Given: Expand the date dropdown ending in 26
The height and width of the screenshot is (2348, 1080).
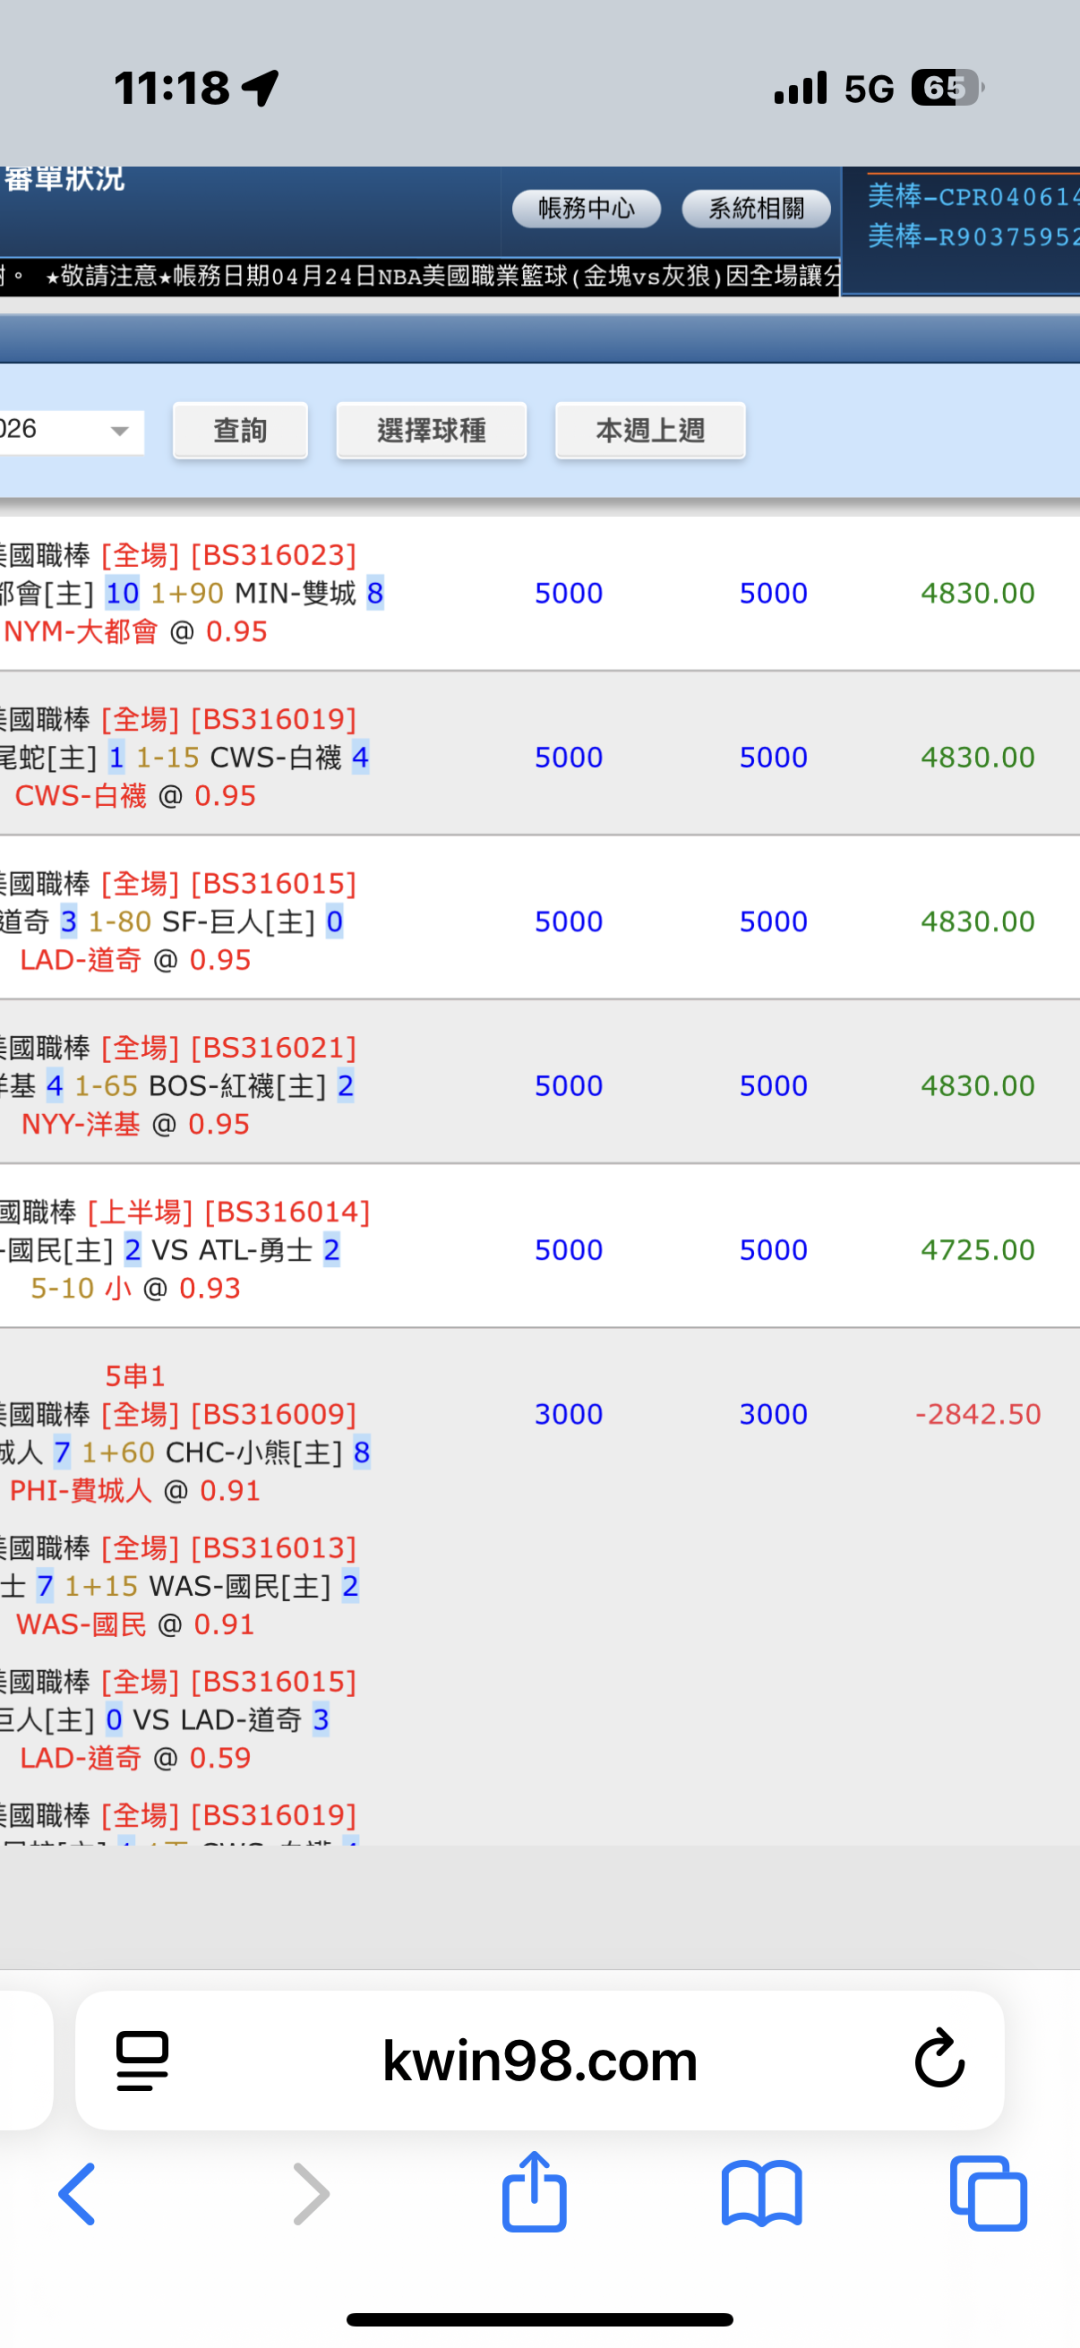Looking at the screenshot, I should point(119,431).
